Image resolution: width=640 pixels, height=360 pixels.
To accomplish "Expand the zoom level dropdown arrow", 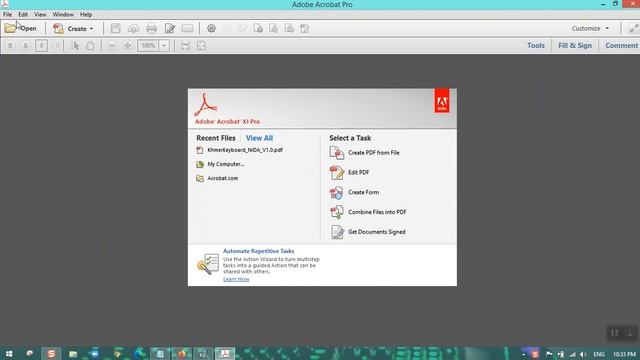I will coord(164,45).
